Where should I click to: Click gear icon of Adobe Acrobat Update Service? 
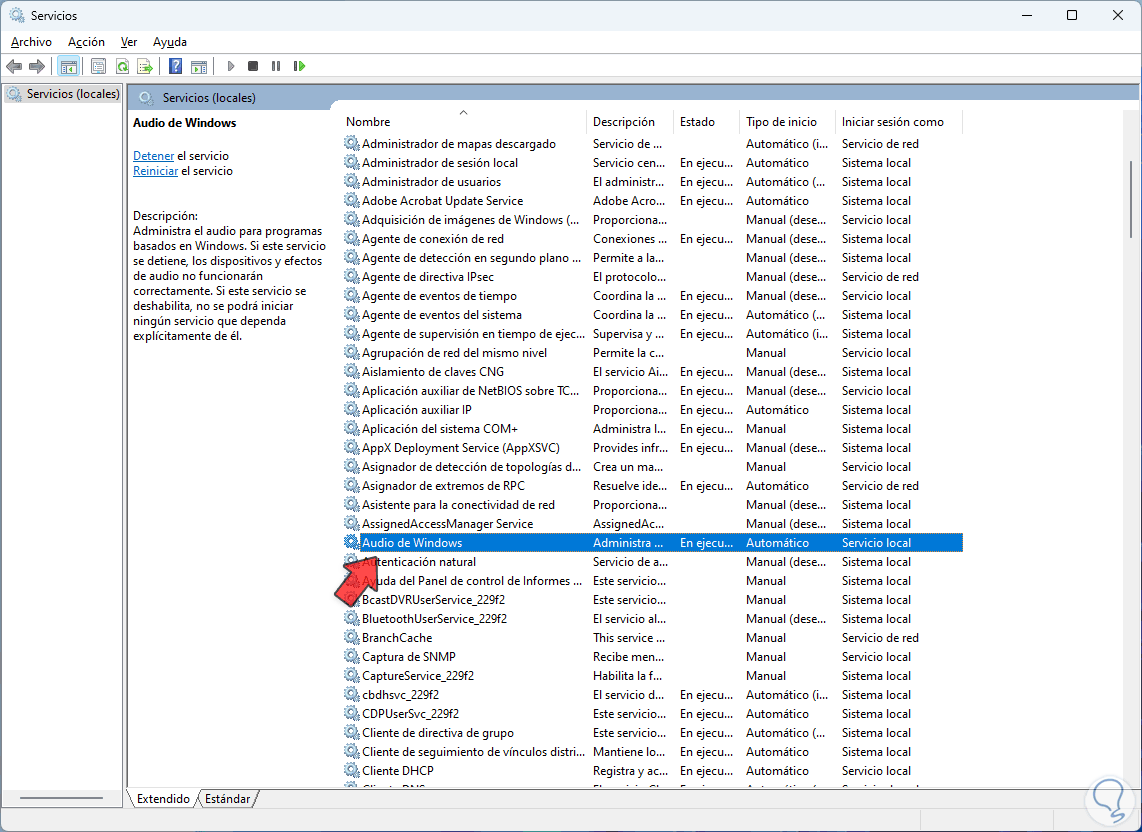352,200
